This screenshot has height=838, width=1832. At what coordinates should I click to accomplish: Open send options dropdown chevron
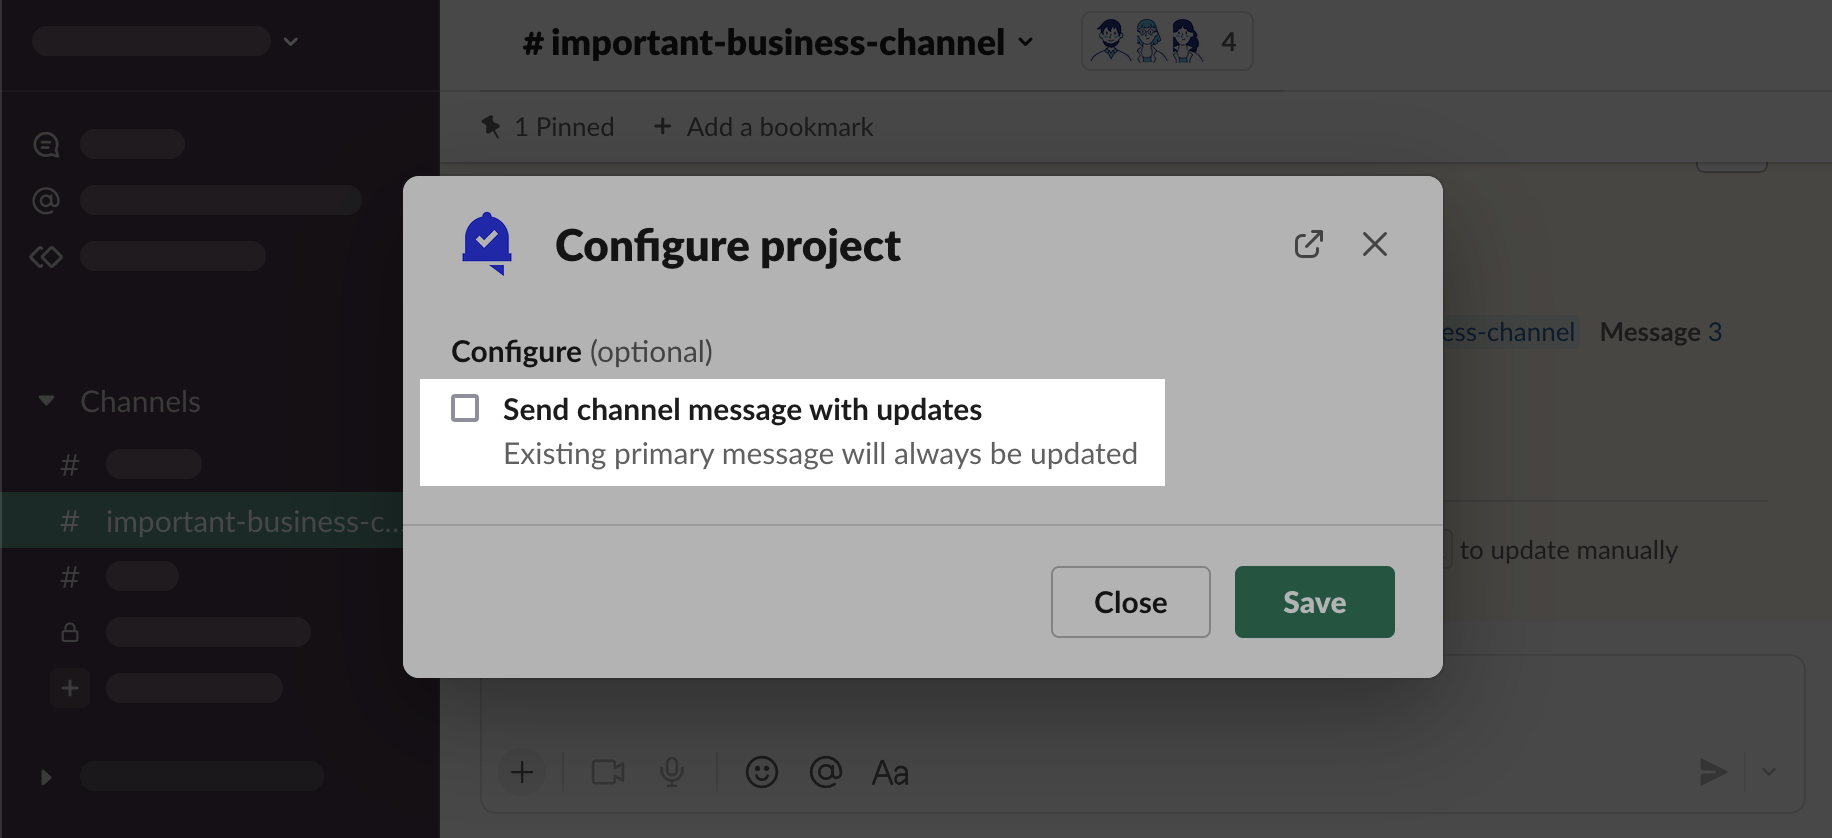1769,771
